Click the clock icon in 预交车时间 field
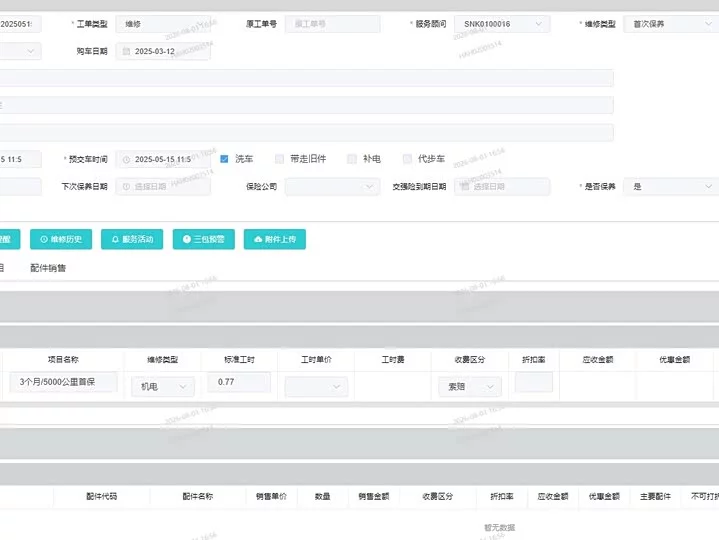 click(x=126, y=160)
